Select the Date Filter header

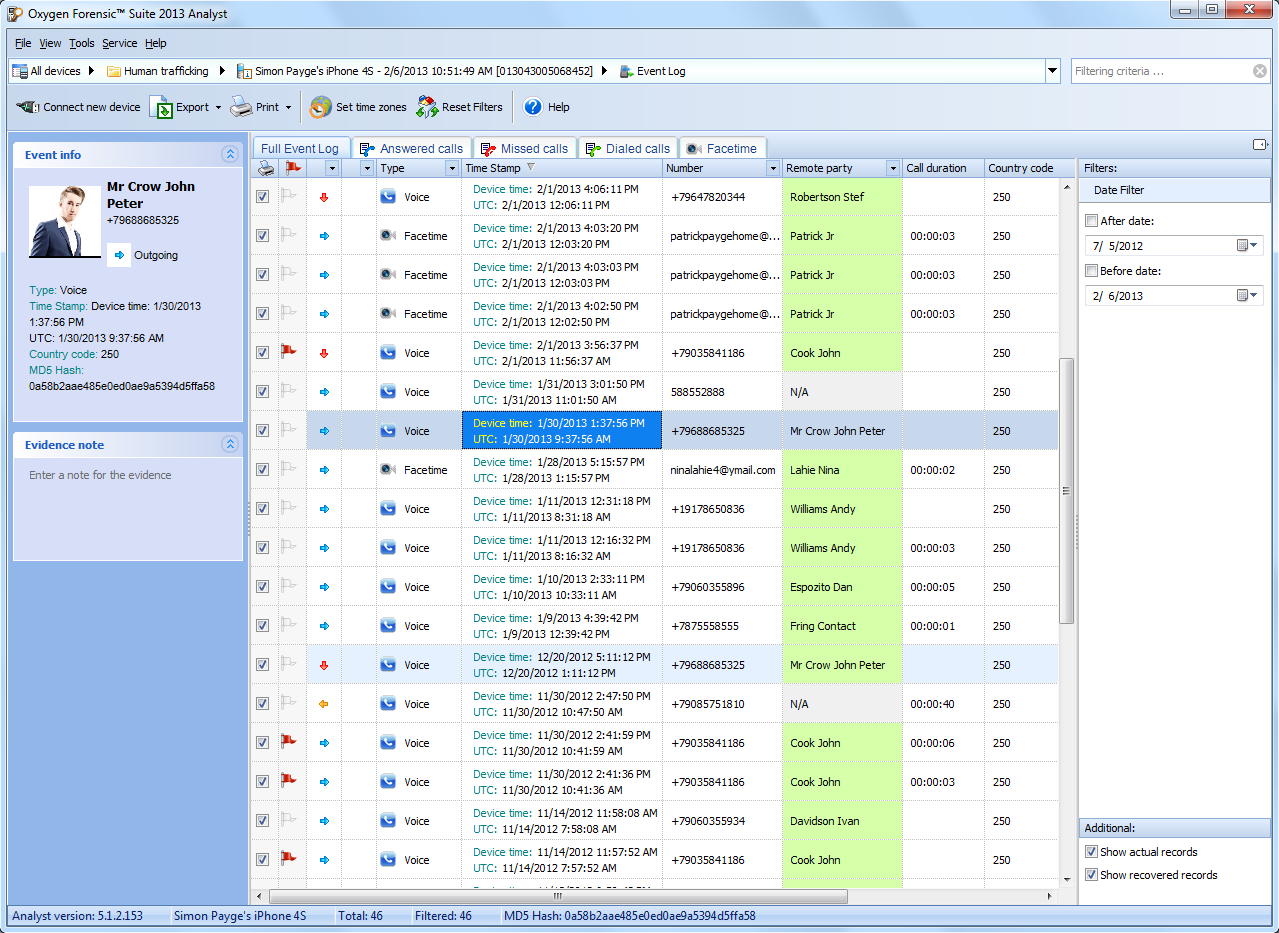click(1119, 190)
